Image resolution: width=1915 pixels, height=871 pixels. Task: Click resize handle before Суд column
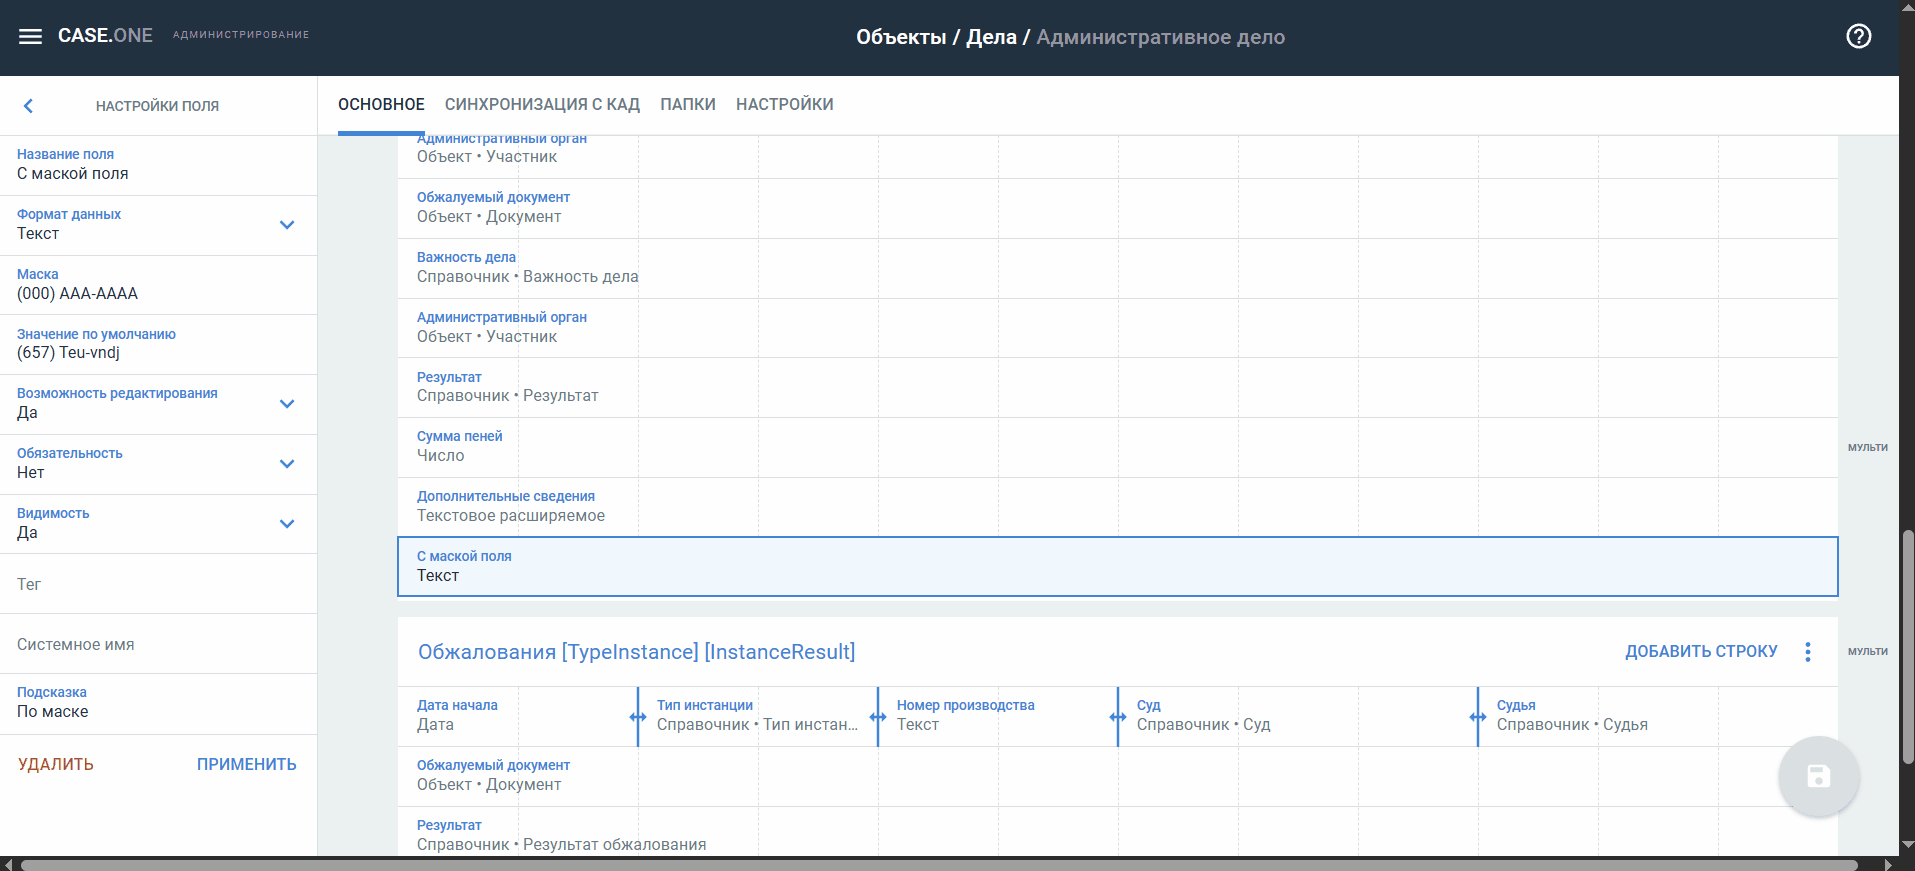1118,717
